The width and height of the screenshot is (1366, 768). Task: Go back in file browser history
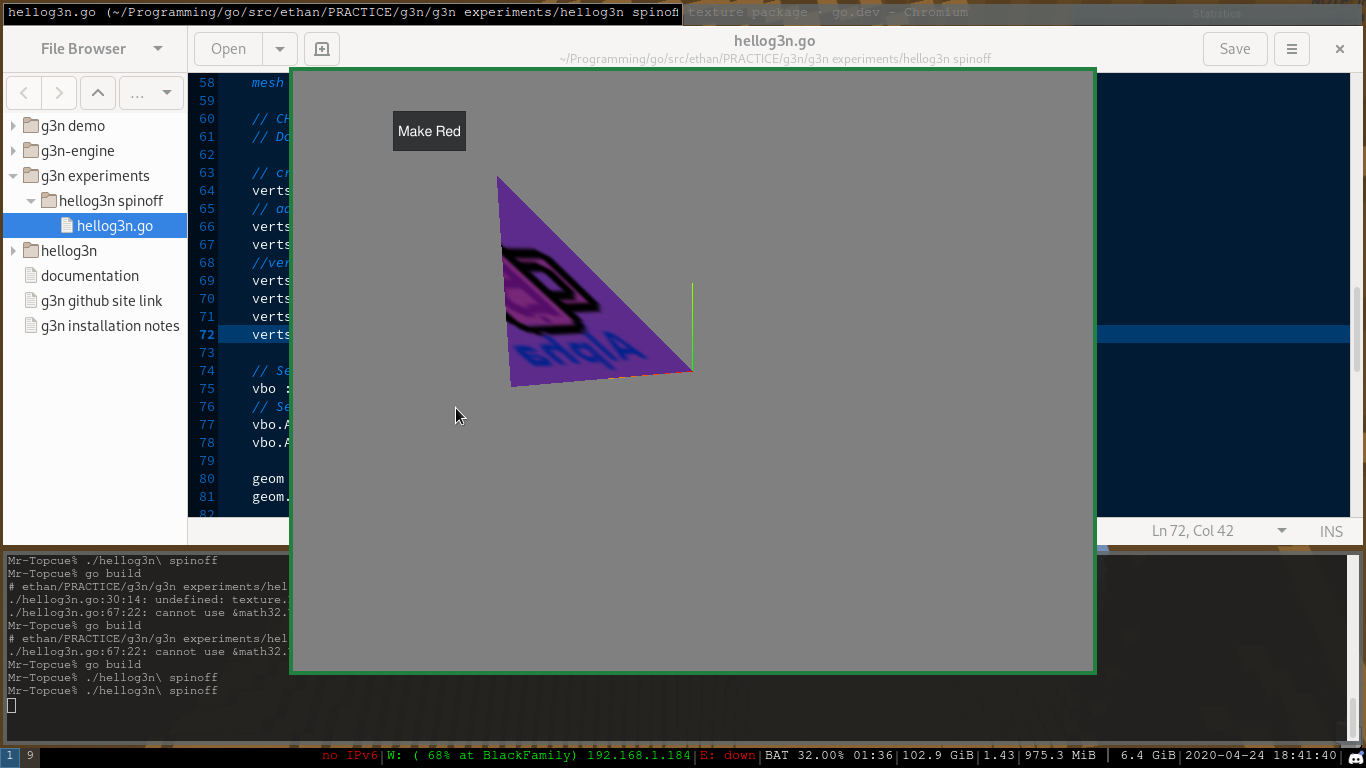pyautogui.click(x=24, y=93)
